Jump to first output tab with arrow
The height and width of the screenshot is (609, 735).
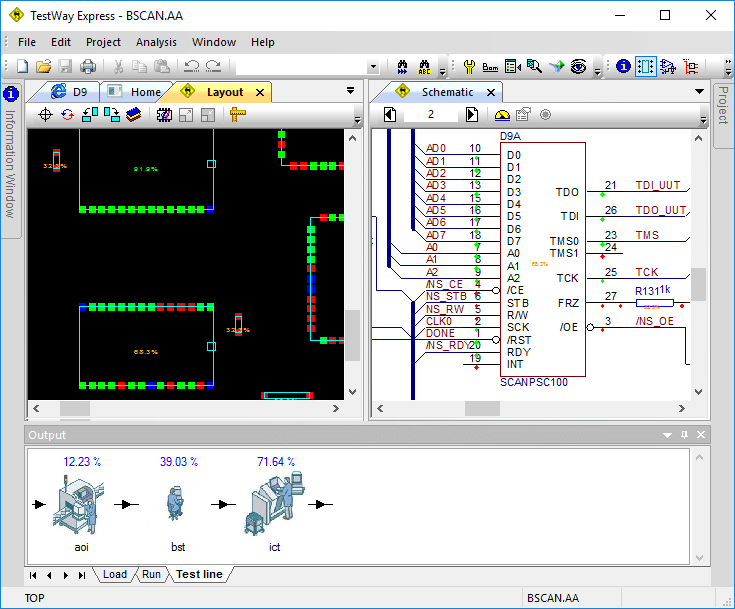click(x=33, y=575)
